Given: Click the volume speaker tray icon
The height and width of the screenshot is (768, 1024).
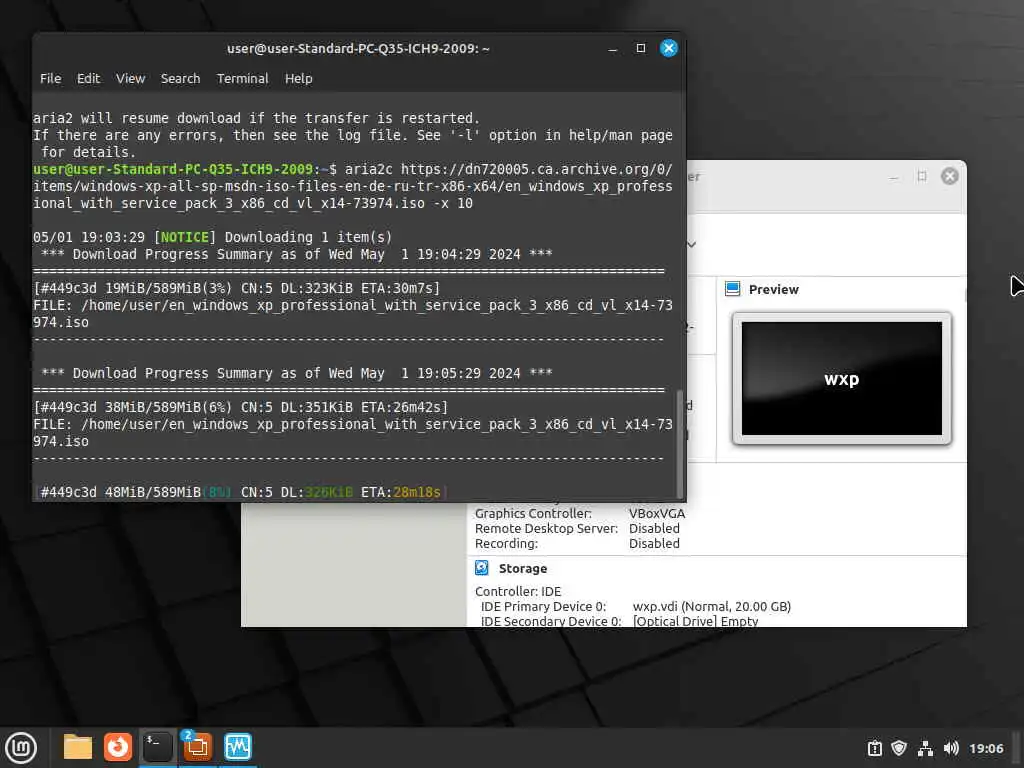Looking at the screenshot, I should tap(950, 748).
